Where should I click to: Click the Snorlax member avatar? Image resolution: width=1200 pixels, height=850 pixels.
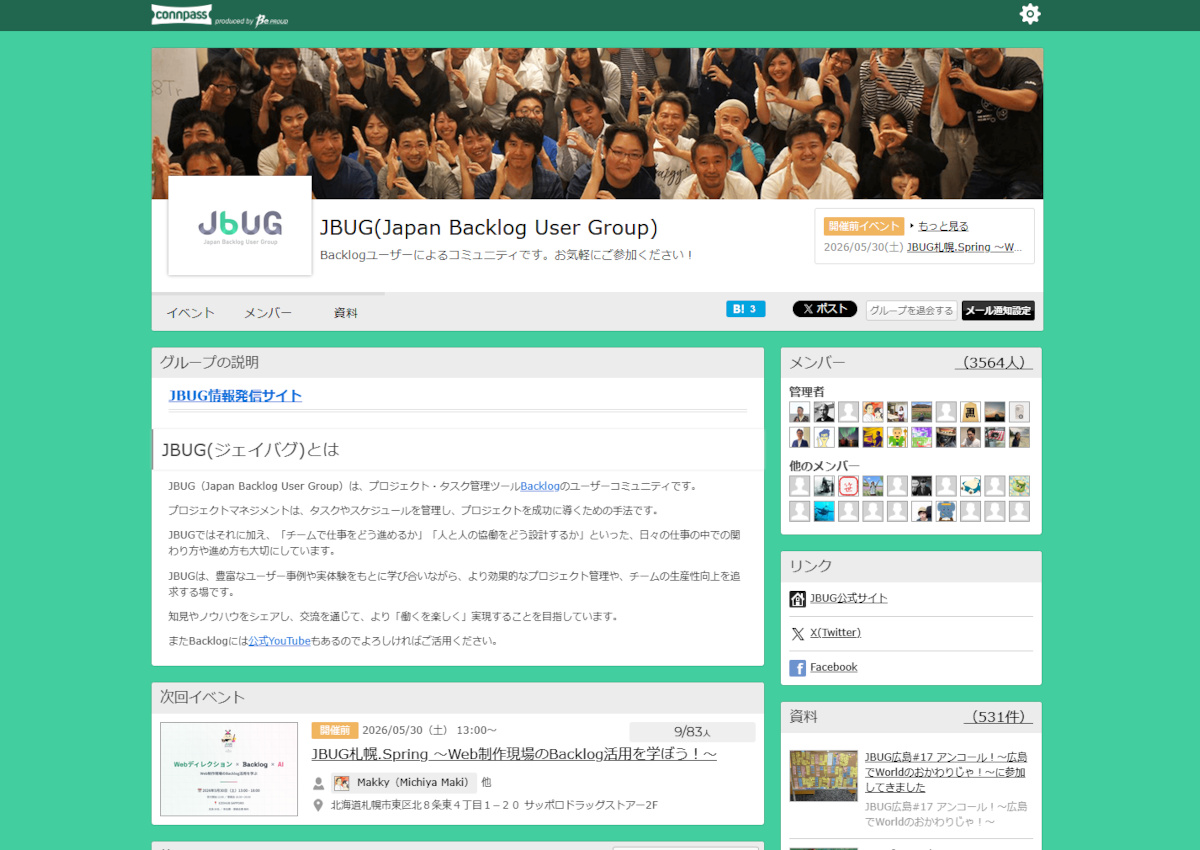970,486
